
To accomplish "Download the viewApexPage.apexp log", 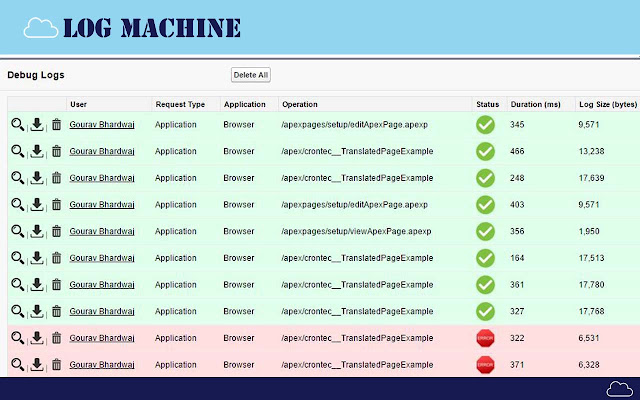I will [x=37, y=231].
